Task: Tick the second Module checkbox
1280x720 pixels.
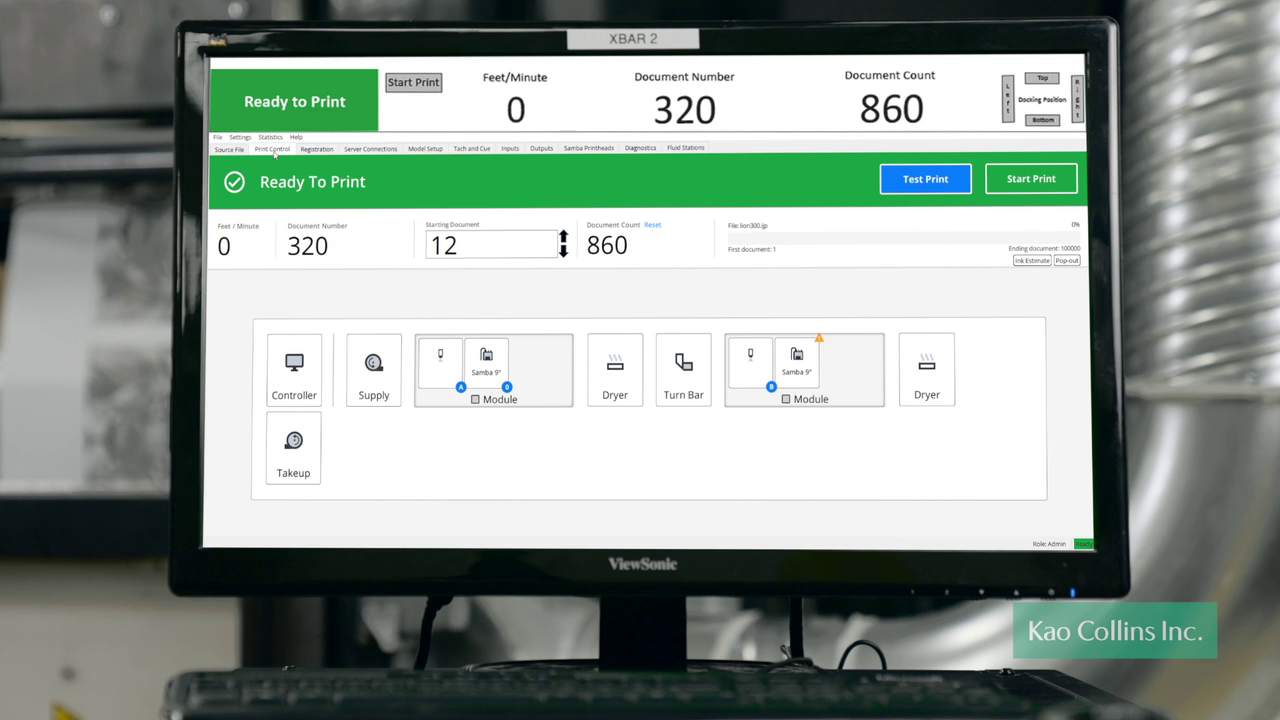Action: coord(786,399)
